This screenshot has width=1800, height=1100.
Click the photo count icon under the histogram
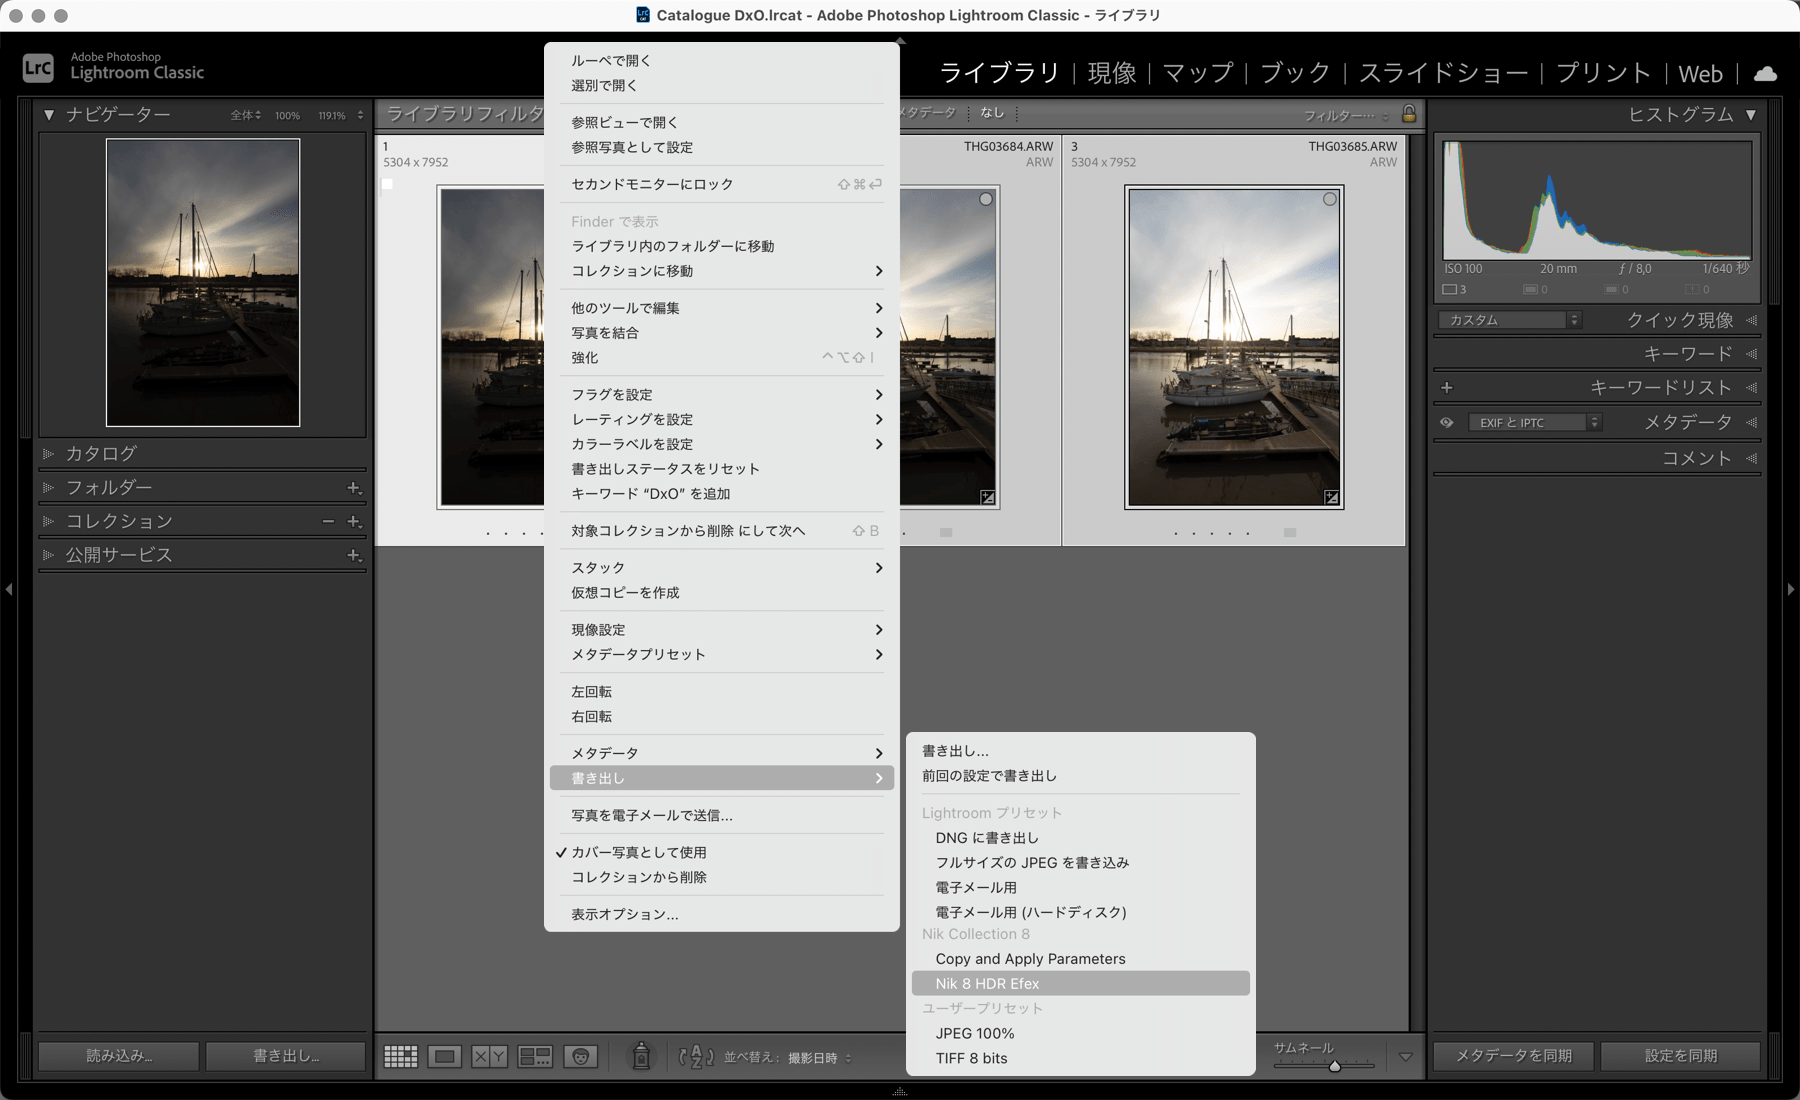1454,290
